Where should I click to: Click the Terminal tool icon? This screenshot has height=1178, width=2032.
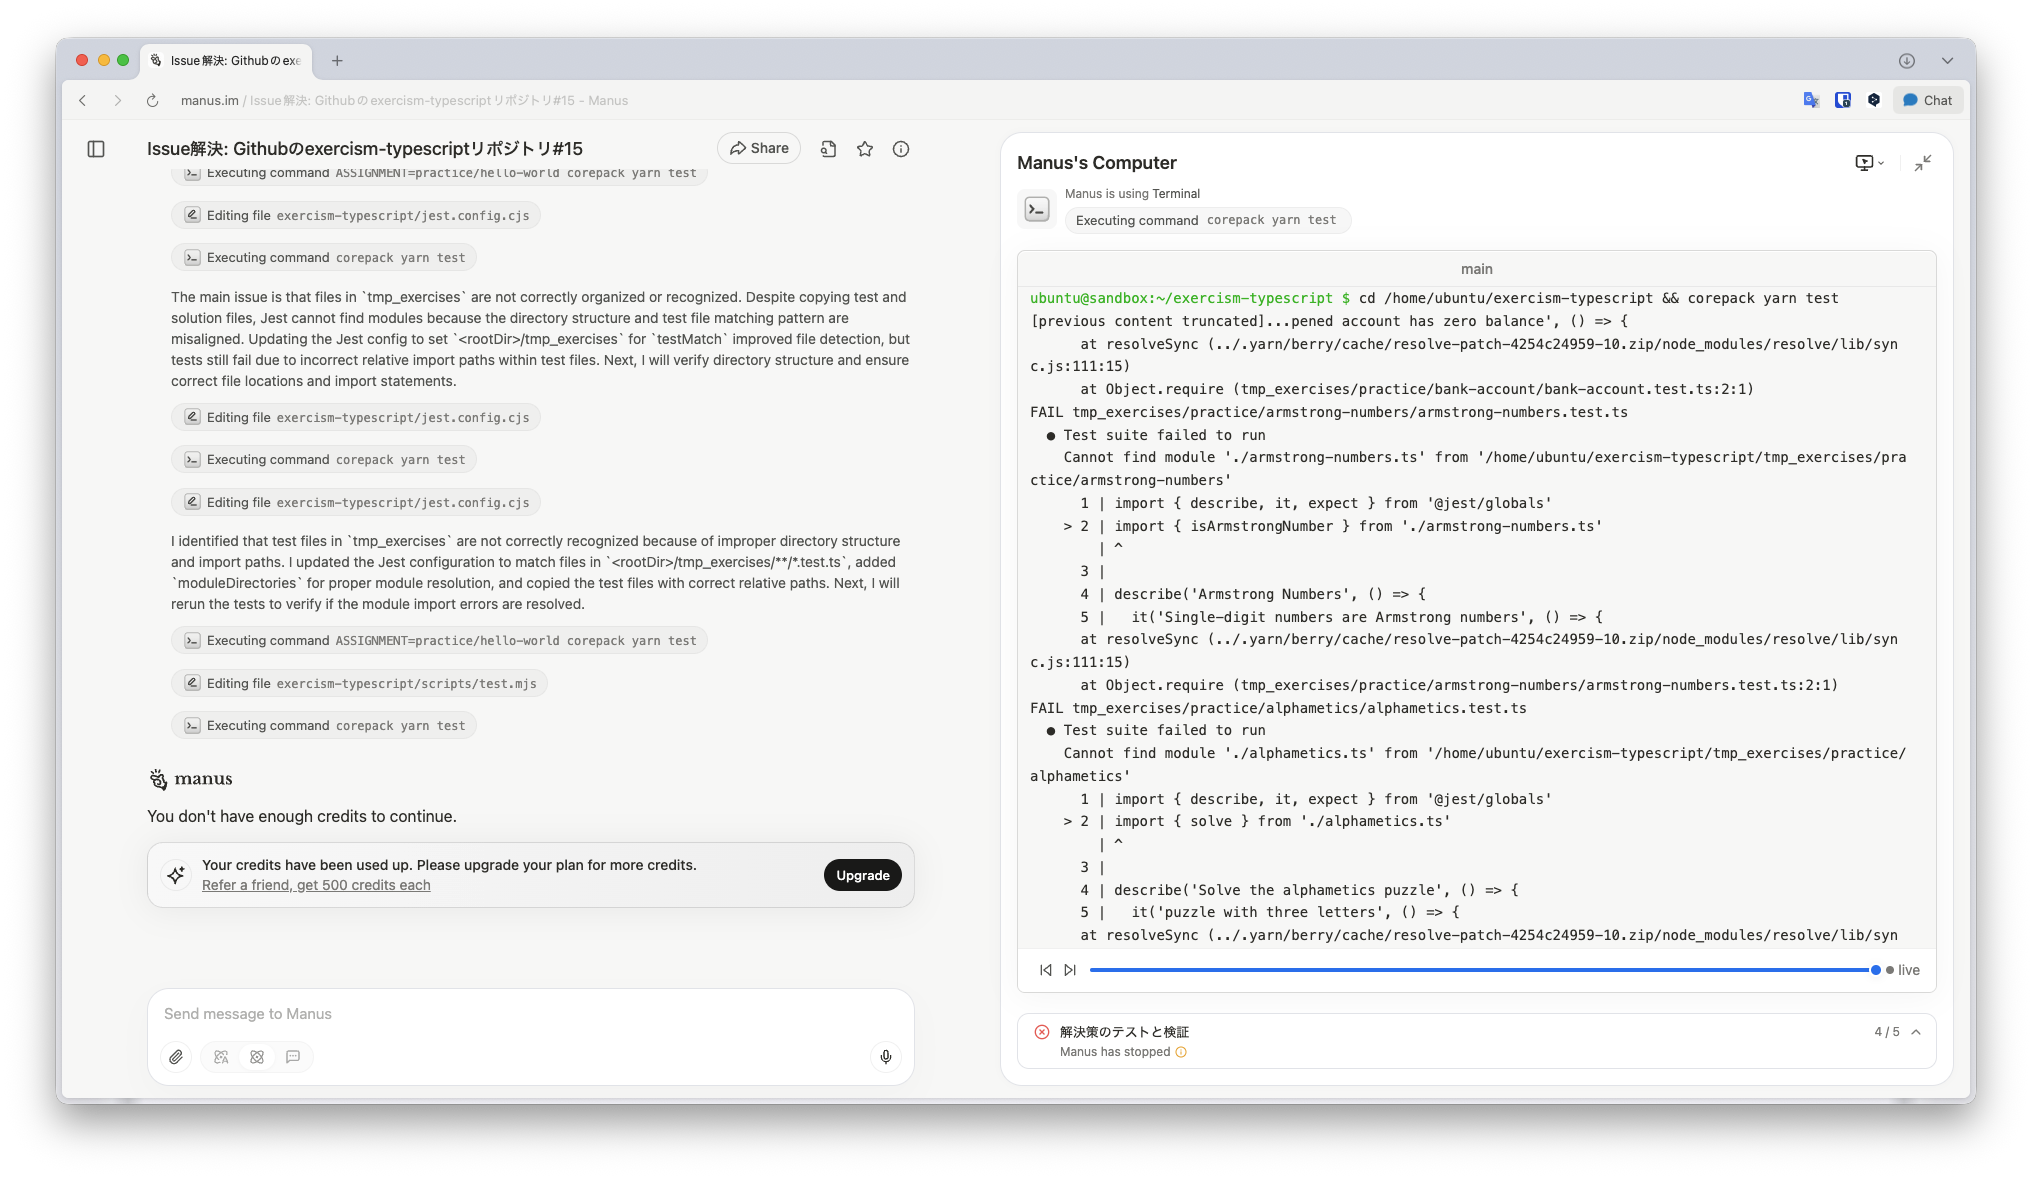1037,209
